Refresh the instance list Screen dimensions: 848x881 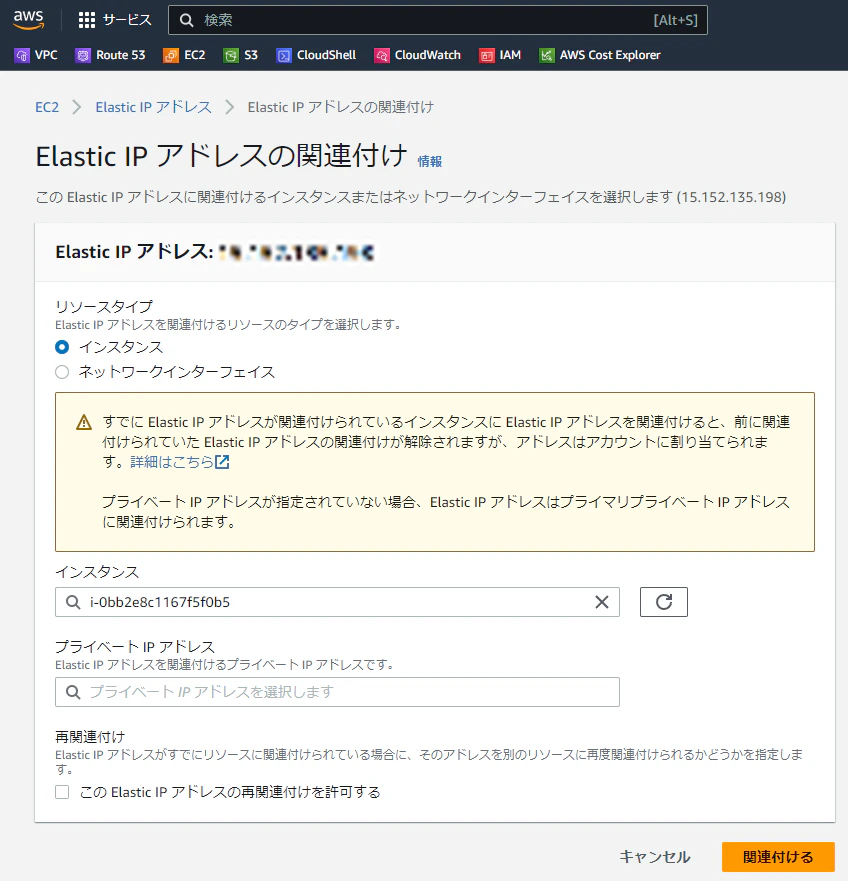[664, 602]
